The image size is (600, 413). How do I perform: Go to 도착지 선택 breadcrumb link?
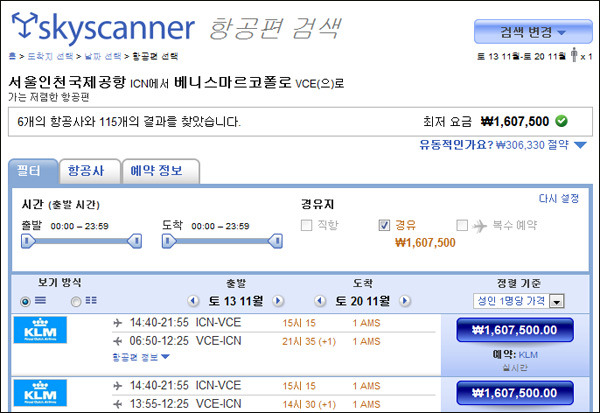pyautogui.click(x=50, y=56)
